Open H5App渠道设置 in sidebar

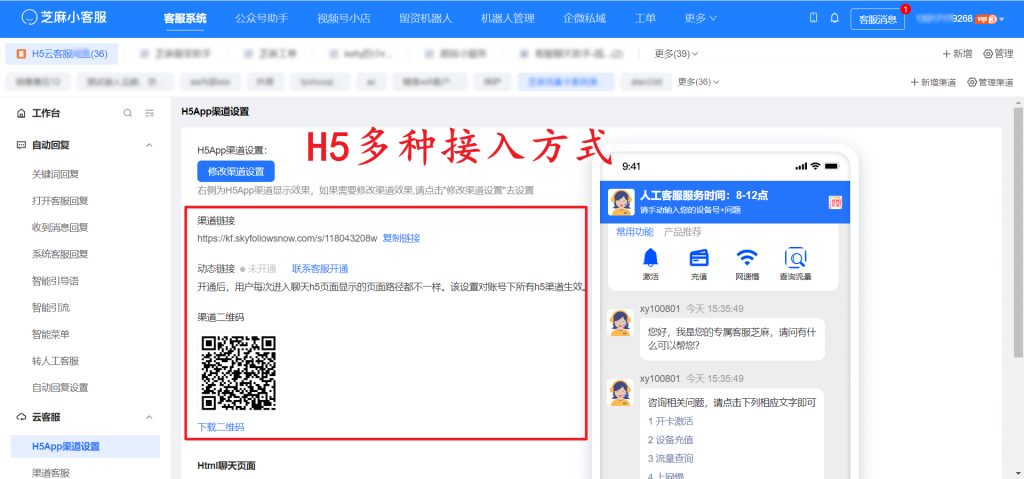tap(85, 447)
